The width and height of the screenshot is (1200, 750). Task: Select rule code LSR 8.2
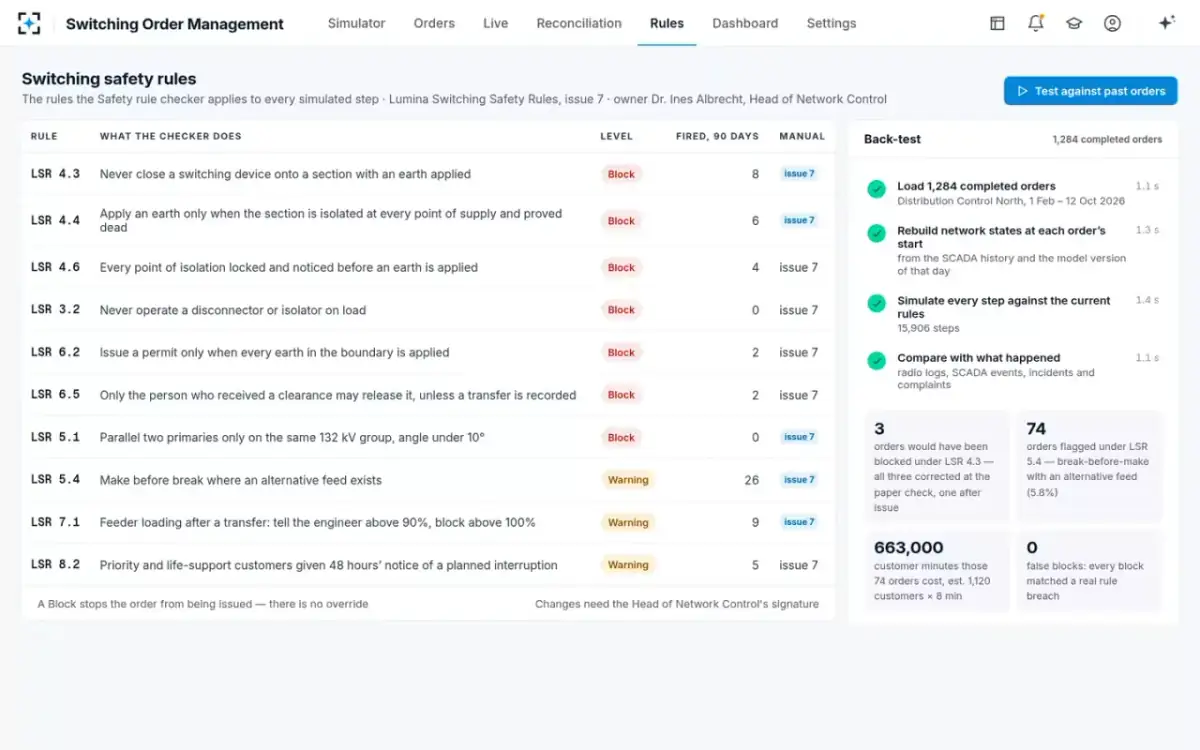click(x=55, y=565)
